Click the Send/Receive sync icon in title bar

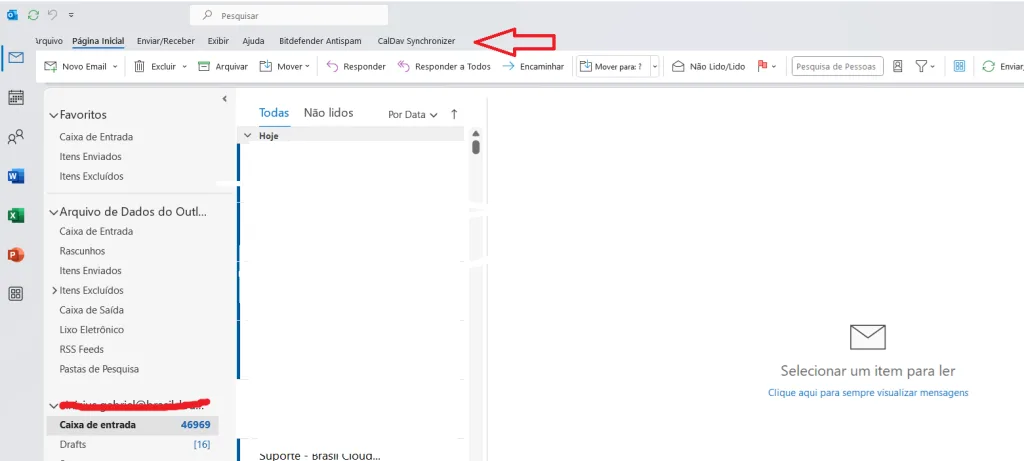pos(33,15)
